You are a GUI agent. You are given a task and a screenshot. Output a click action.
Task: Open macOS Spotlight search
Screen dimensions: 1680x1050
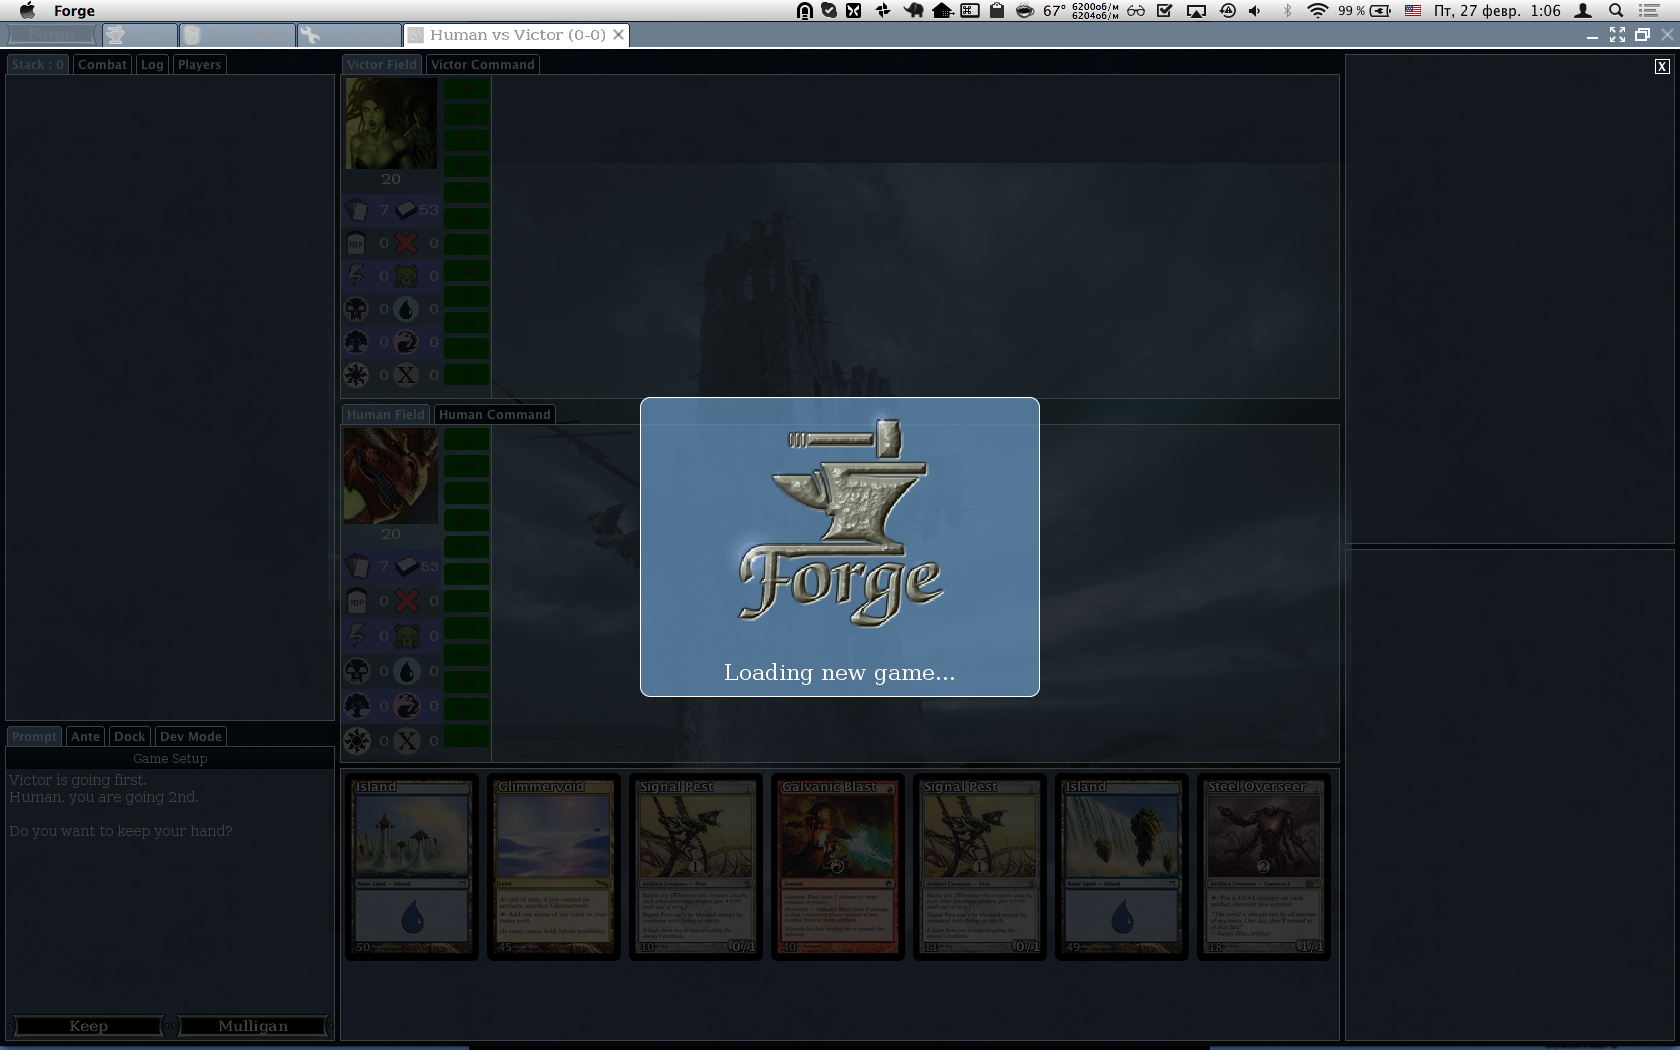[x=1616, y=11]
